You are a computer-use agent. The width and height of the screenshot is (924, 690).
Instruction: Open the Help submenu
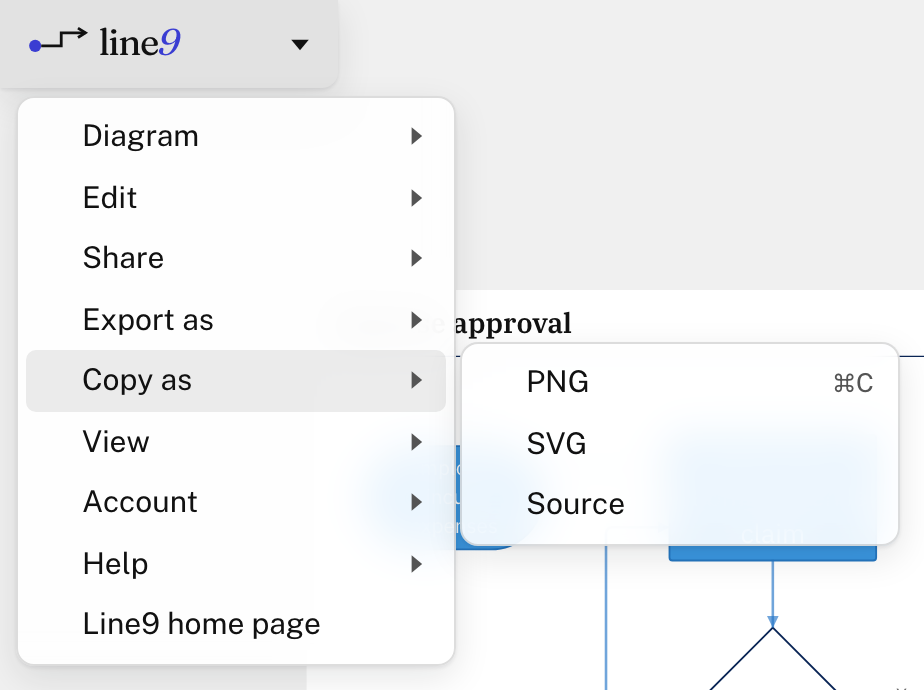click(x=236, y=564)
